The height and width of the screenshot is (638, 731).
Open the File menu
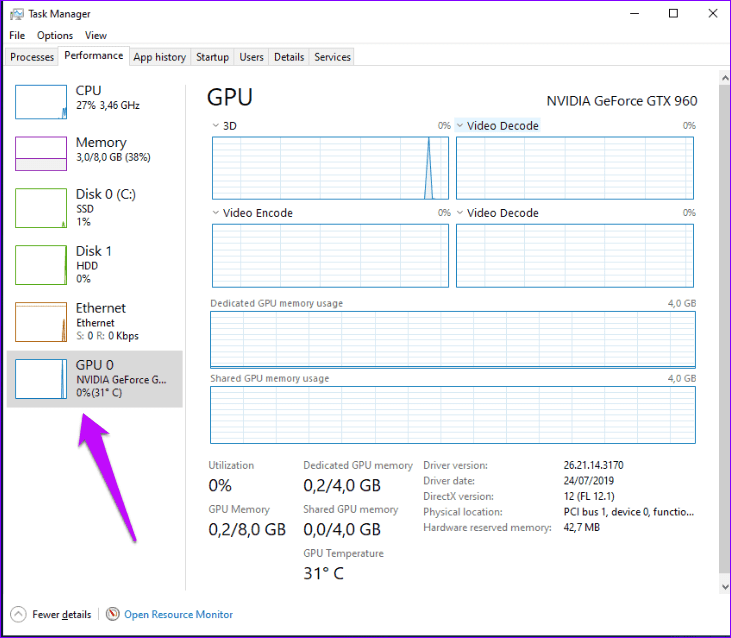pos(17,35)
